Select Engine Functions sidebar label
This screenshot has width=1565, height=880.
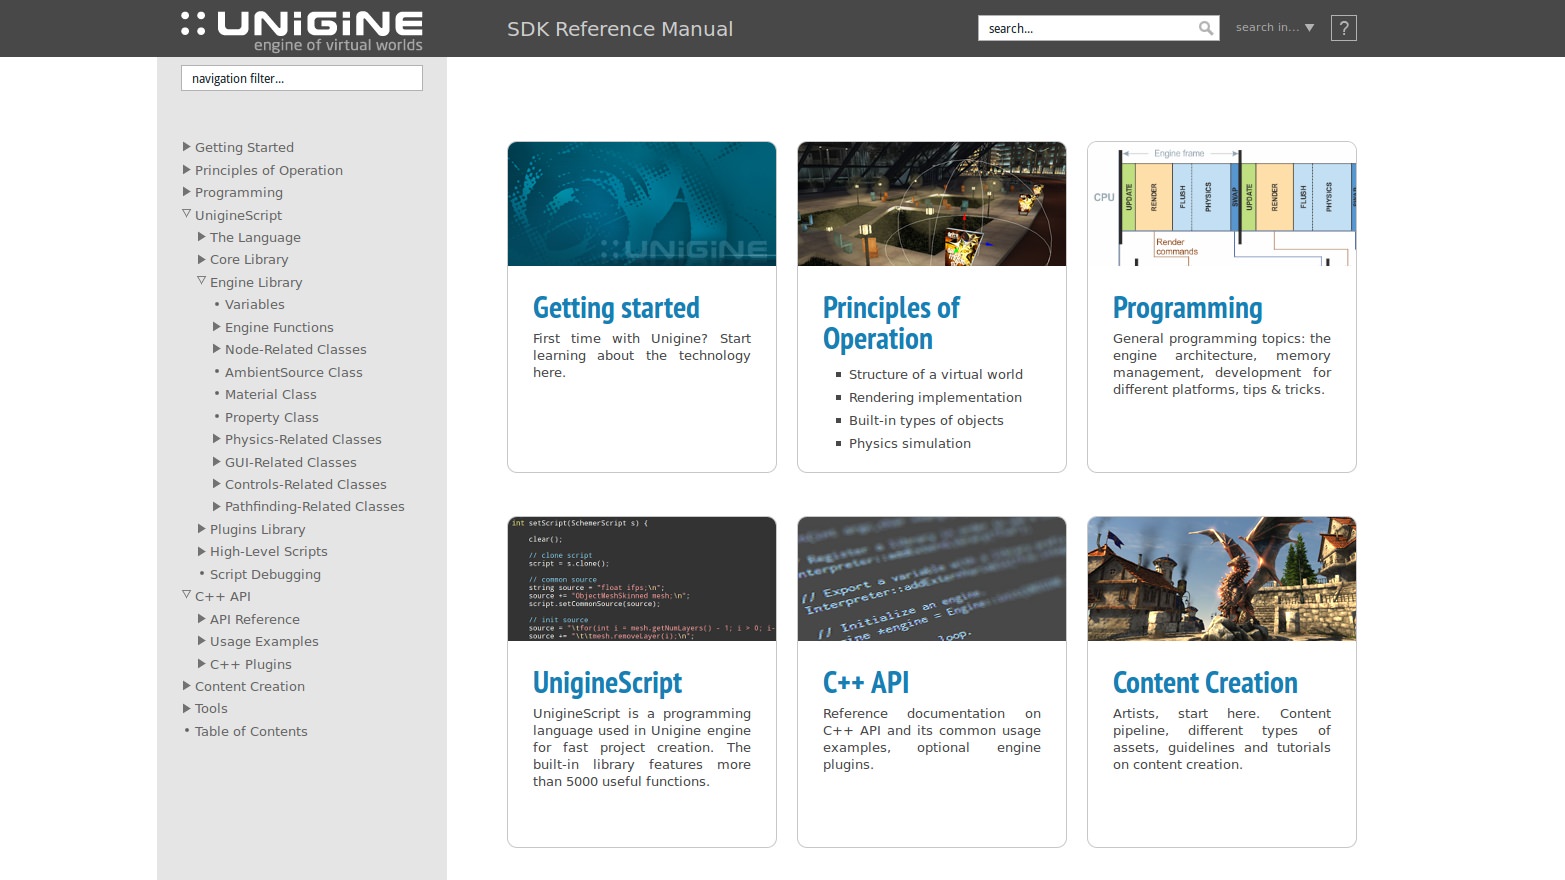coord(279,327)
